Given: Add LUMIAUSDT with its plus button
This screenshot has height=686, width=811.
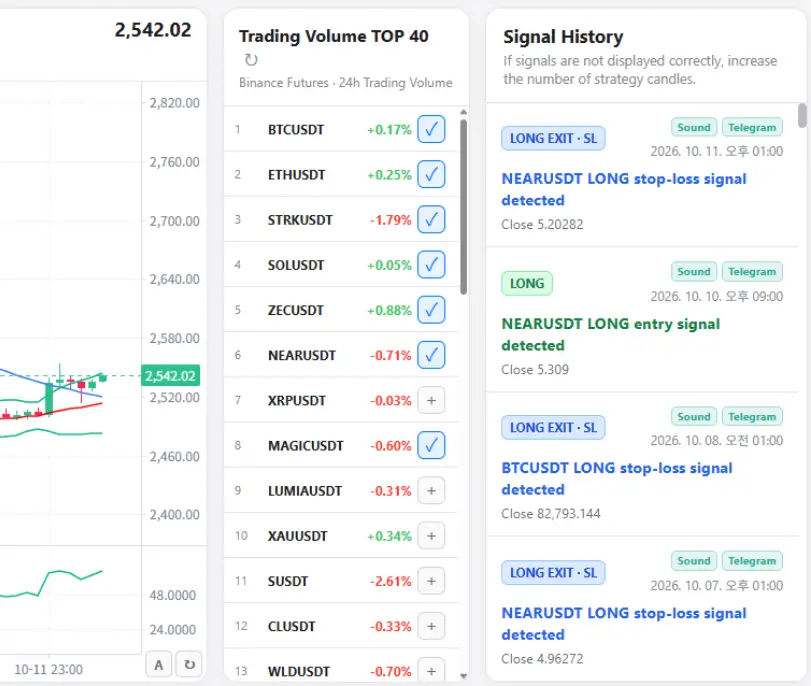Looking at the screenshot, I should pyautogui.click(x=431, y=490).
